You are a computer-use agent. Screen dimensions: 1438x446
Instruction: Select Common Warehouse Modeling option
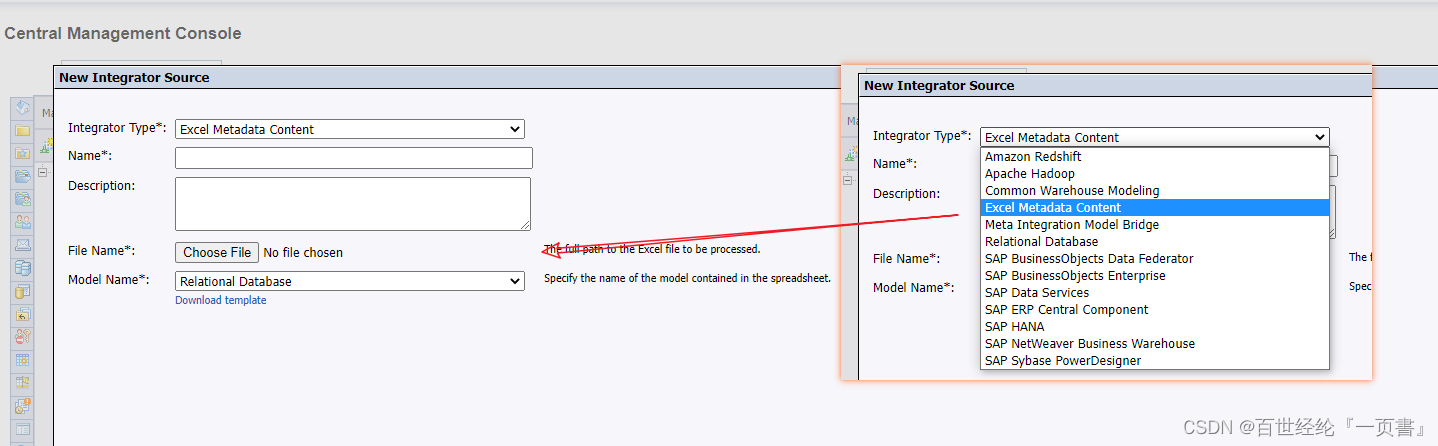click(x=1155, y=191)
